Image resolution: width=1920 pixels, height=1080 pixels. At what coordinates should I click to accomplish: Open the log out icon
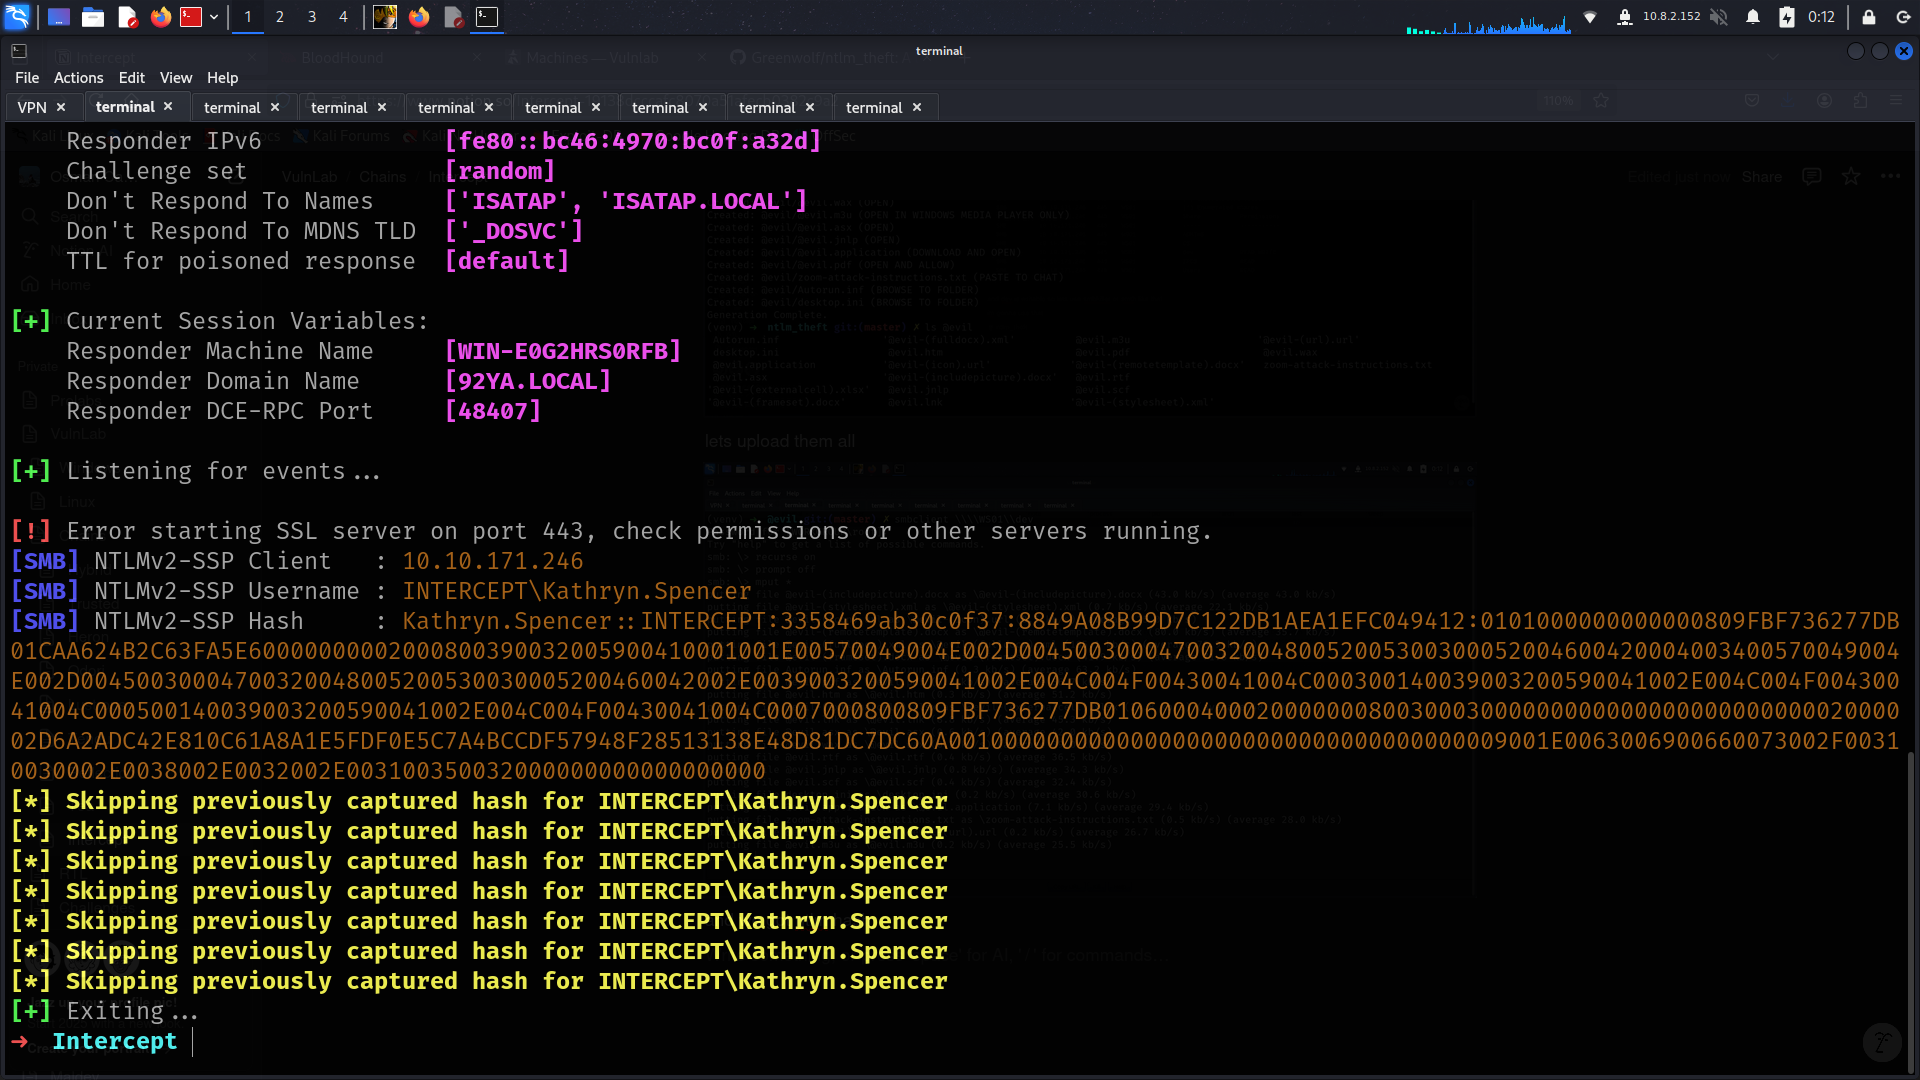tap(1903, 17)
